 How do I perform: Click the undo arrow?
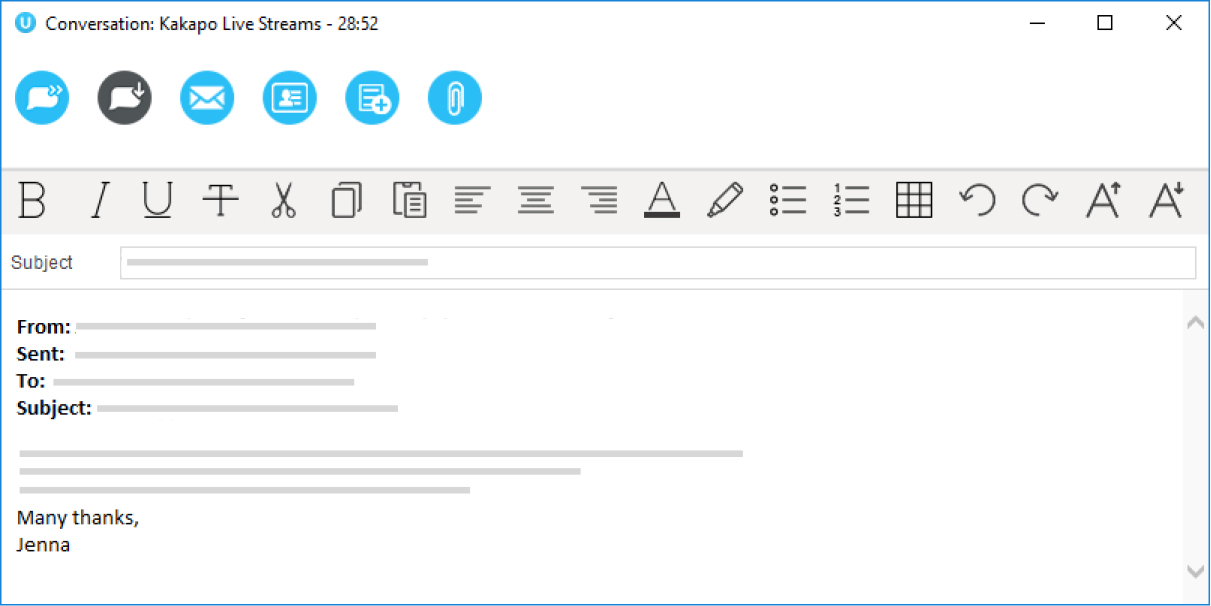pyautogui.click(x=977, y=200)
